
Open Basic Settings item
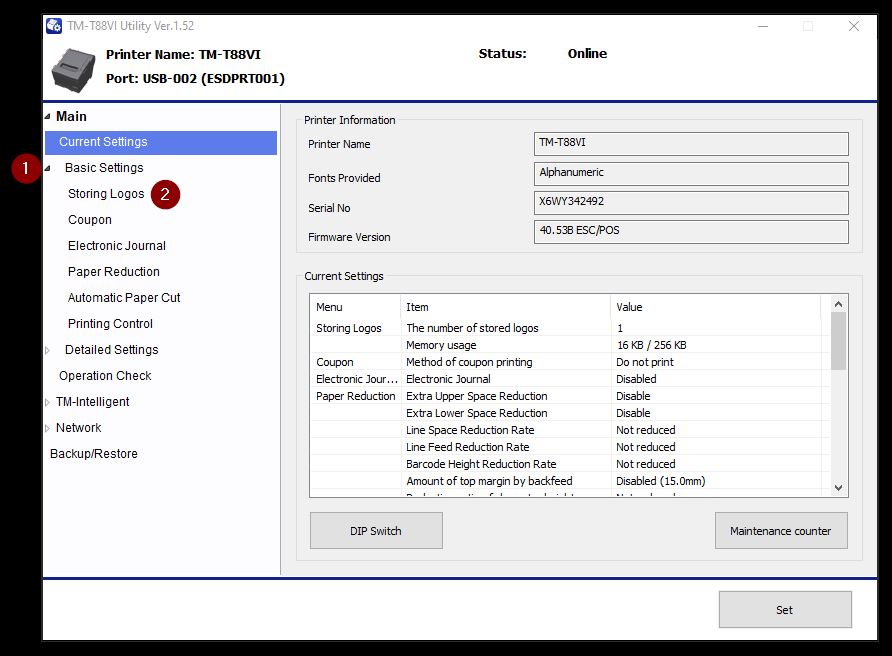coord(104,168)
